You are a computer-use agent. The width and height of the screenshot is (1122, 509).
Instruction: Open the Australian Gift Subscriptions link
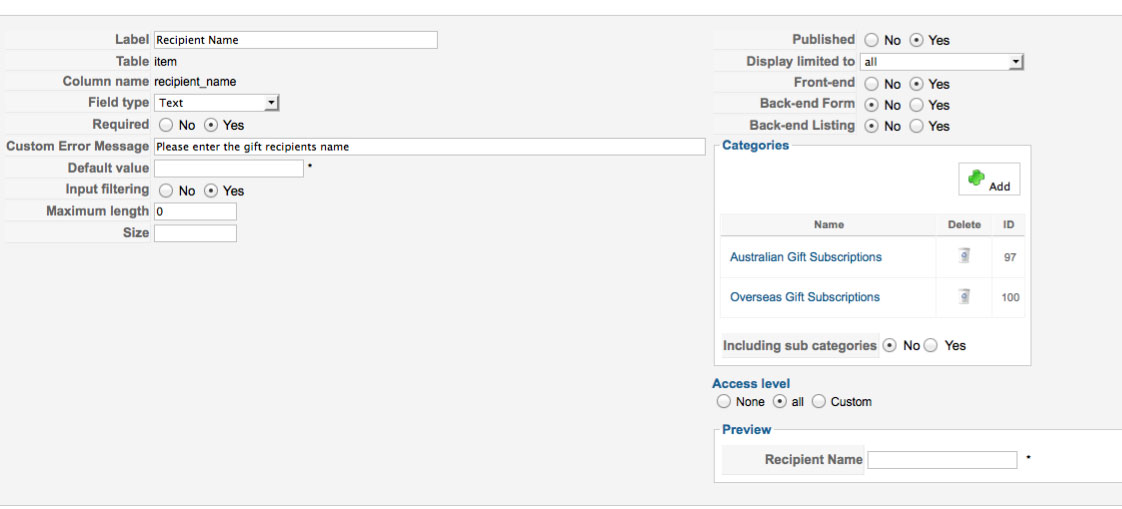click(805, 257)
